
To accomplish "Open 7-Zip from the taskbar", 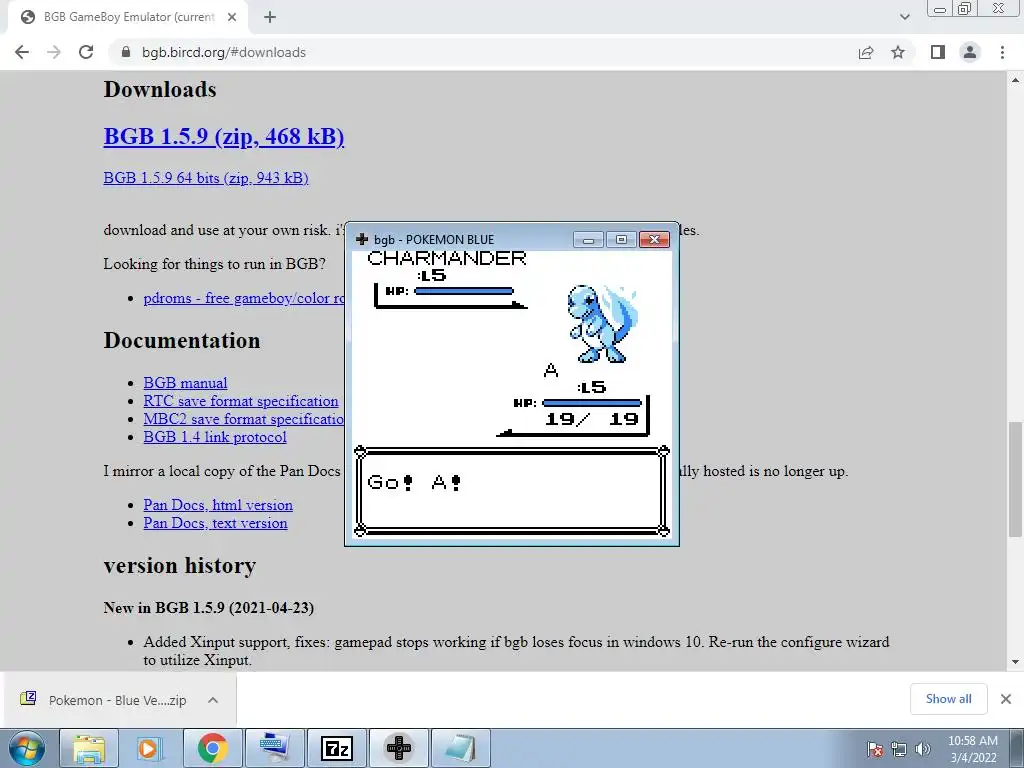I will 337,748.
